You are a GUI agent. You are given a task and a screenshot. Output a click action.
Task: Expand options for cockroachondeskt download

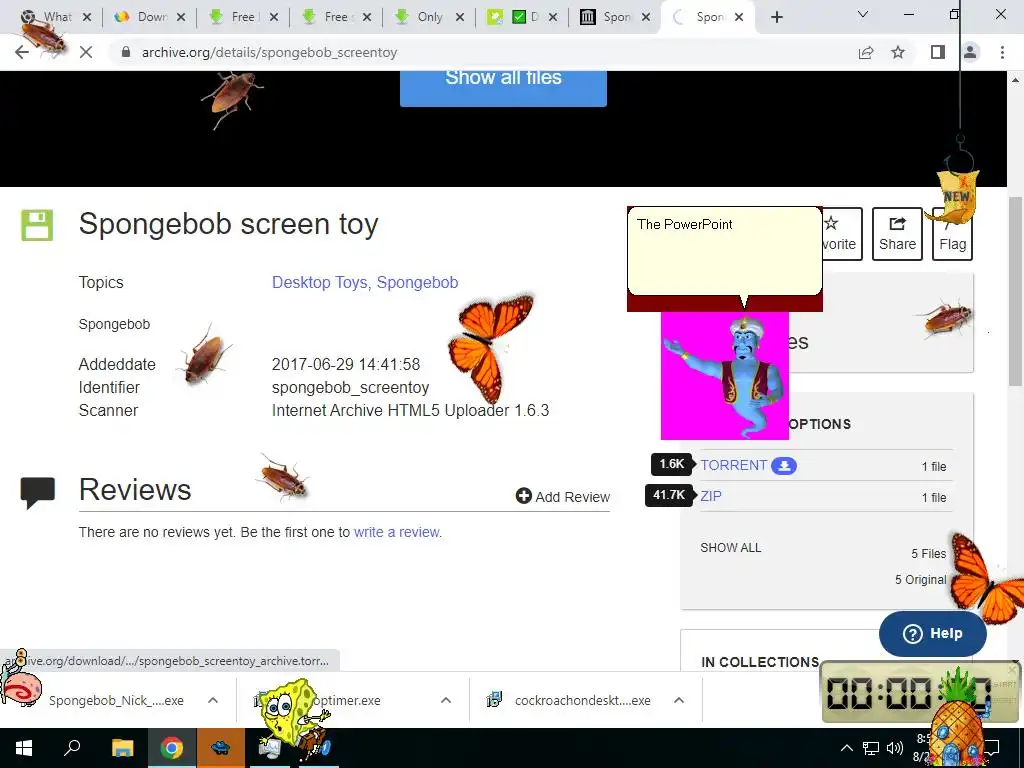pyautogui.click(x=679, y=700)
